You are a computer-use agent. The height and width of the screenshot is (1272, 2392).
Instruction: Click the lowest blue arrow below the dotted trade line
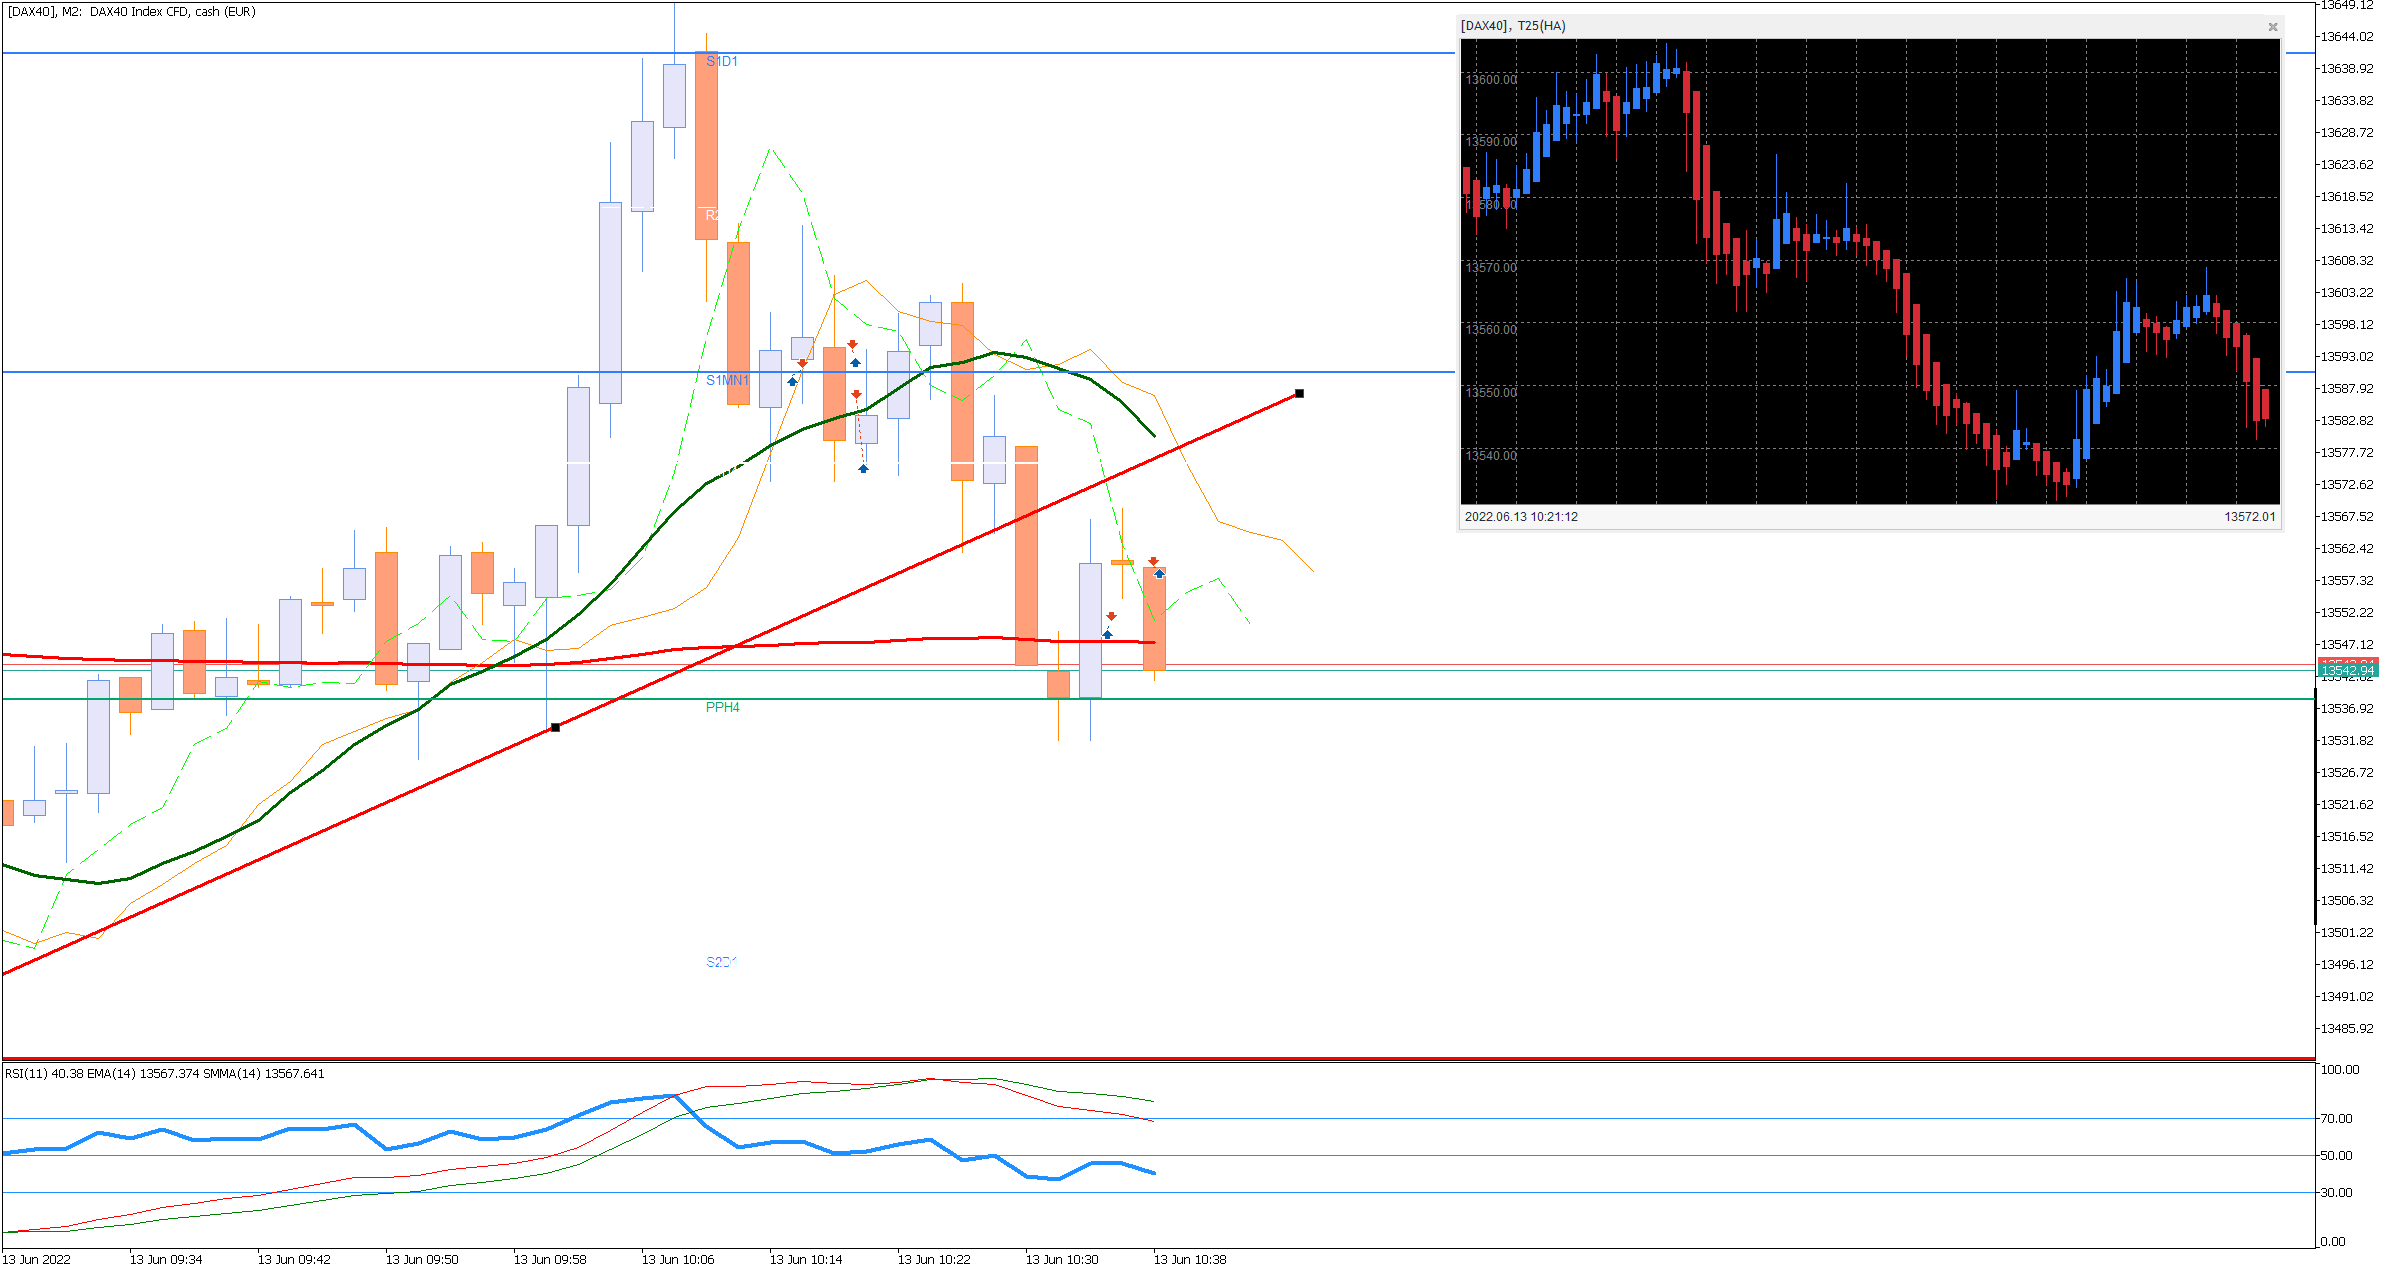pos(863,469)
